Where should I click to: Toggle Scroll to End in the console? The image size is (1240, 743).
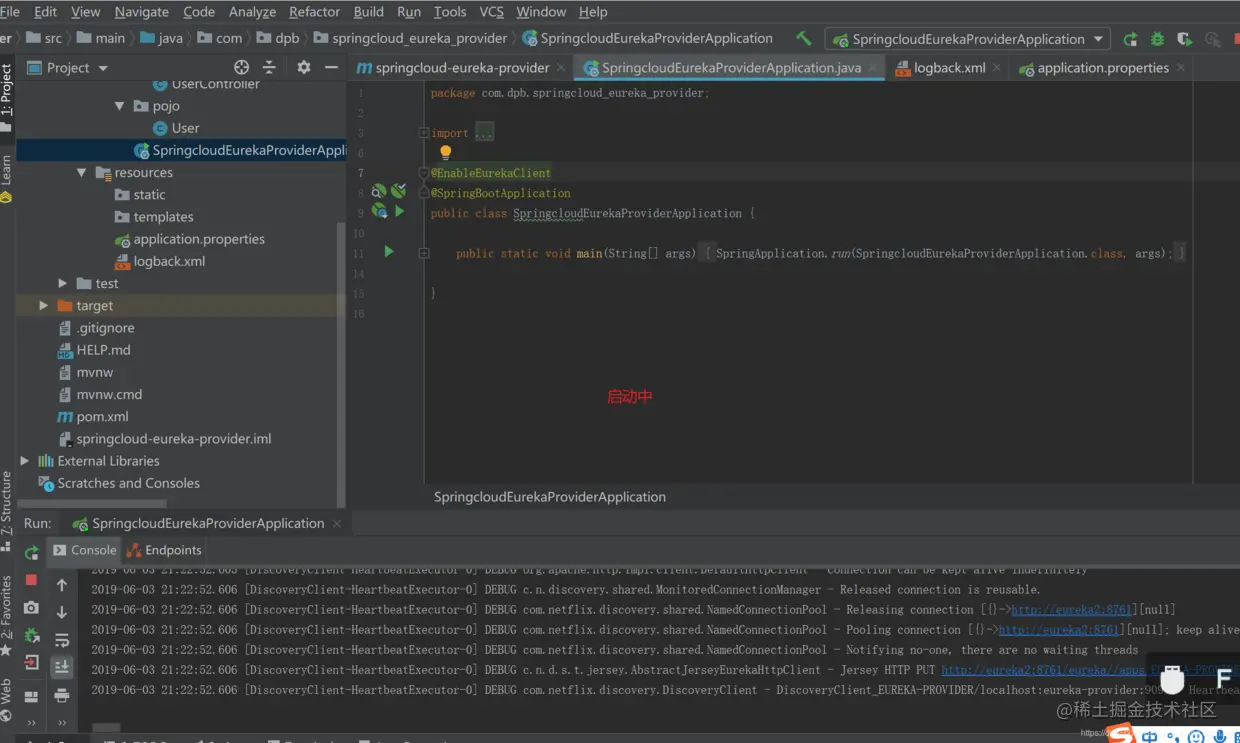[62, 667]
